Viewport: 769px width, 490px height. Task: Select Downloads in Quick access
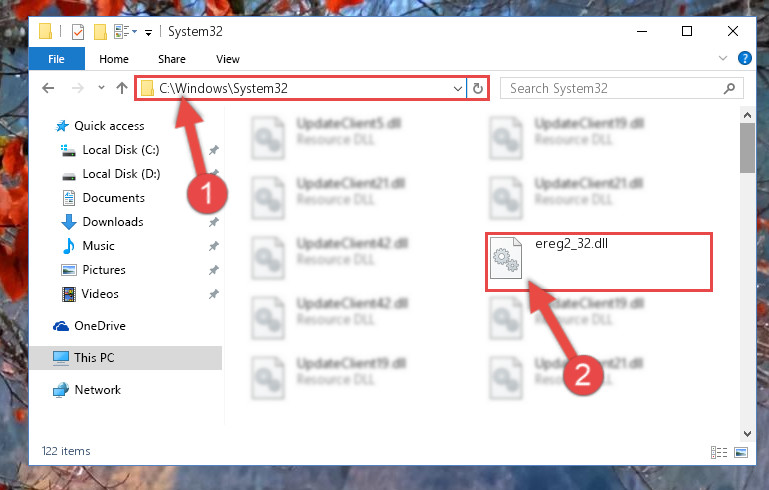coord(113,222)
